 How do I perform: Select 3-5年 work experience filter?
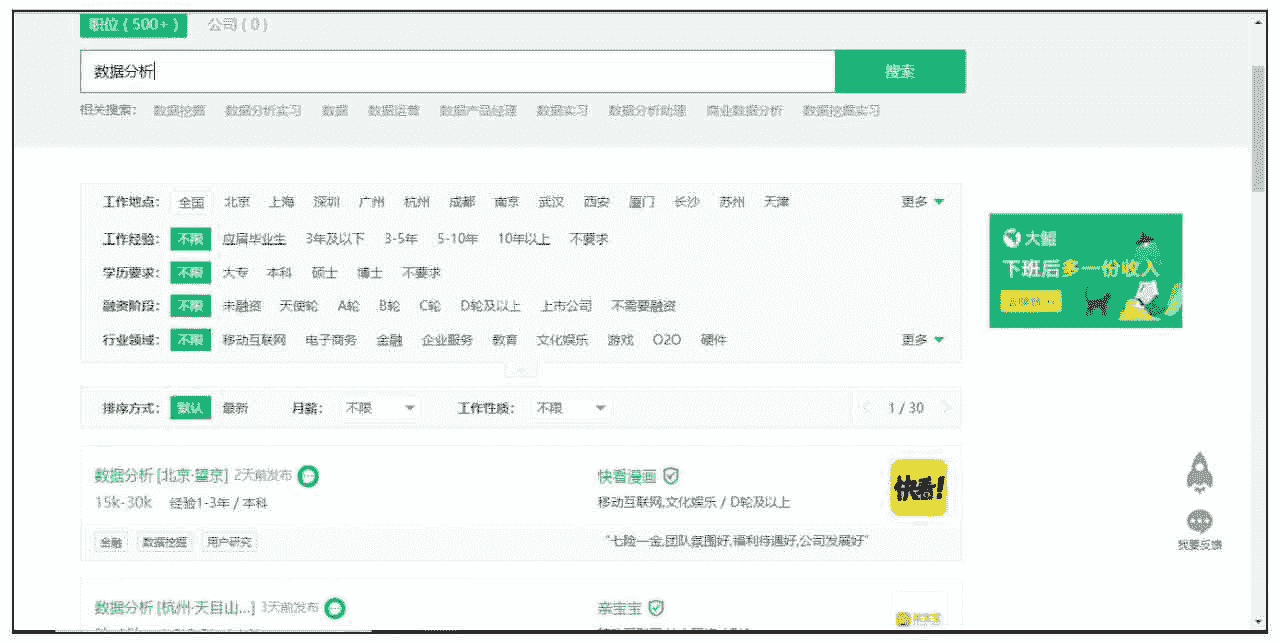pyautogui.click(x=400, y=239)
